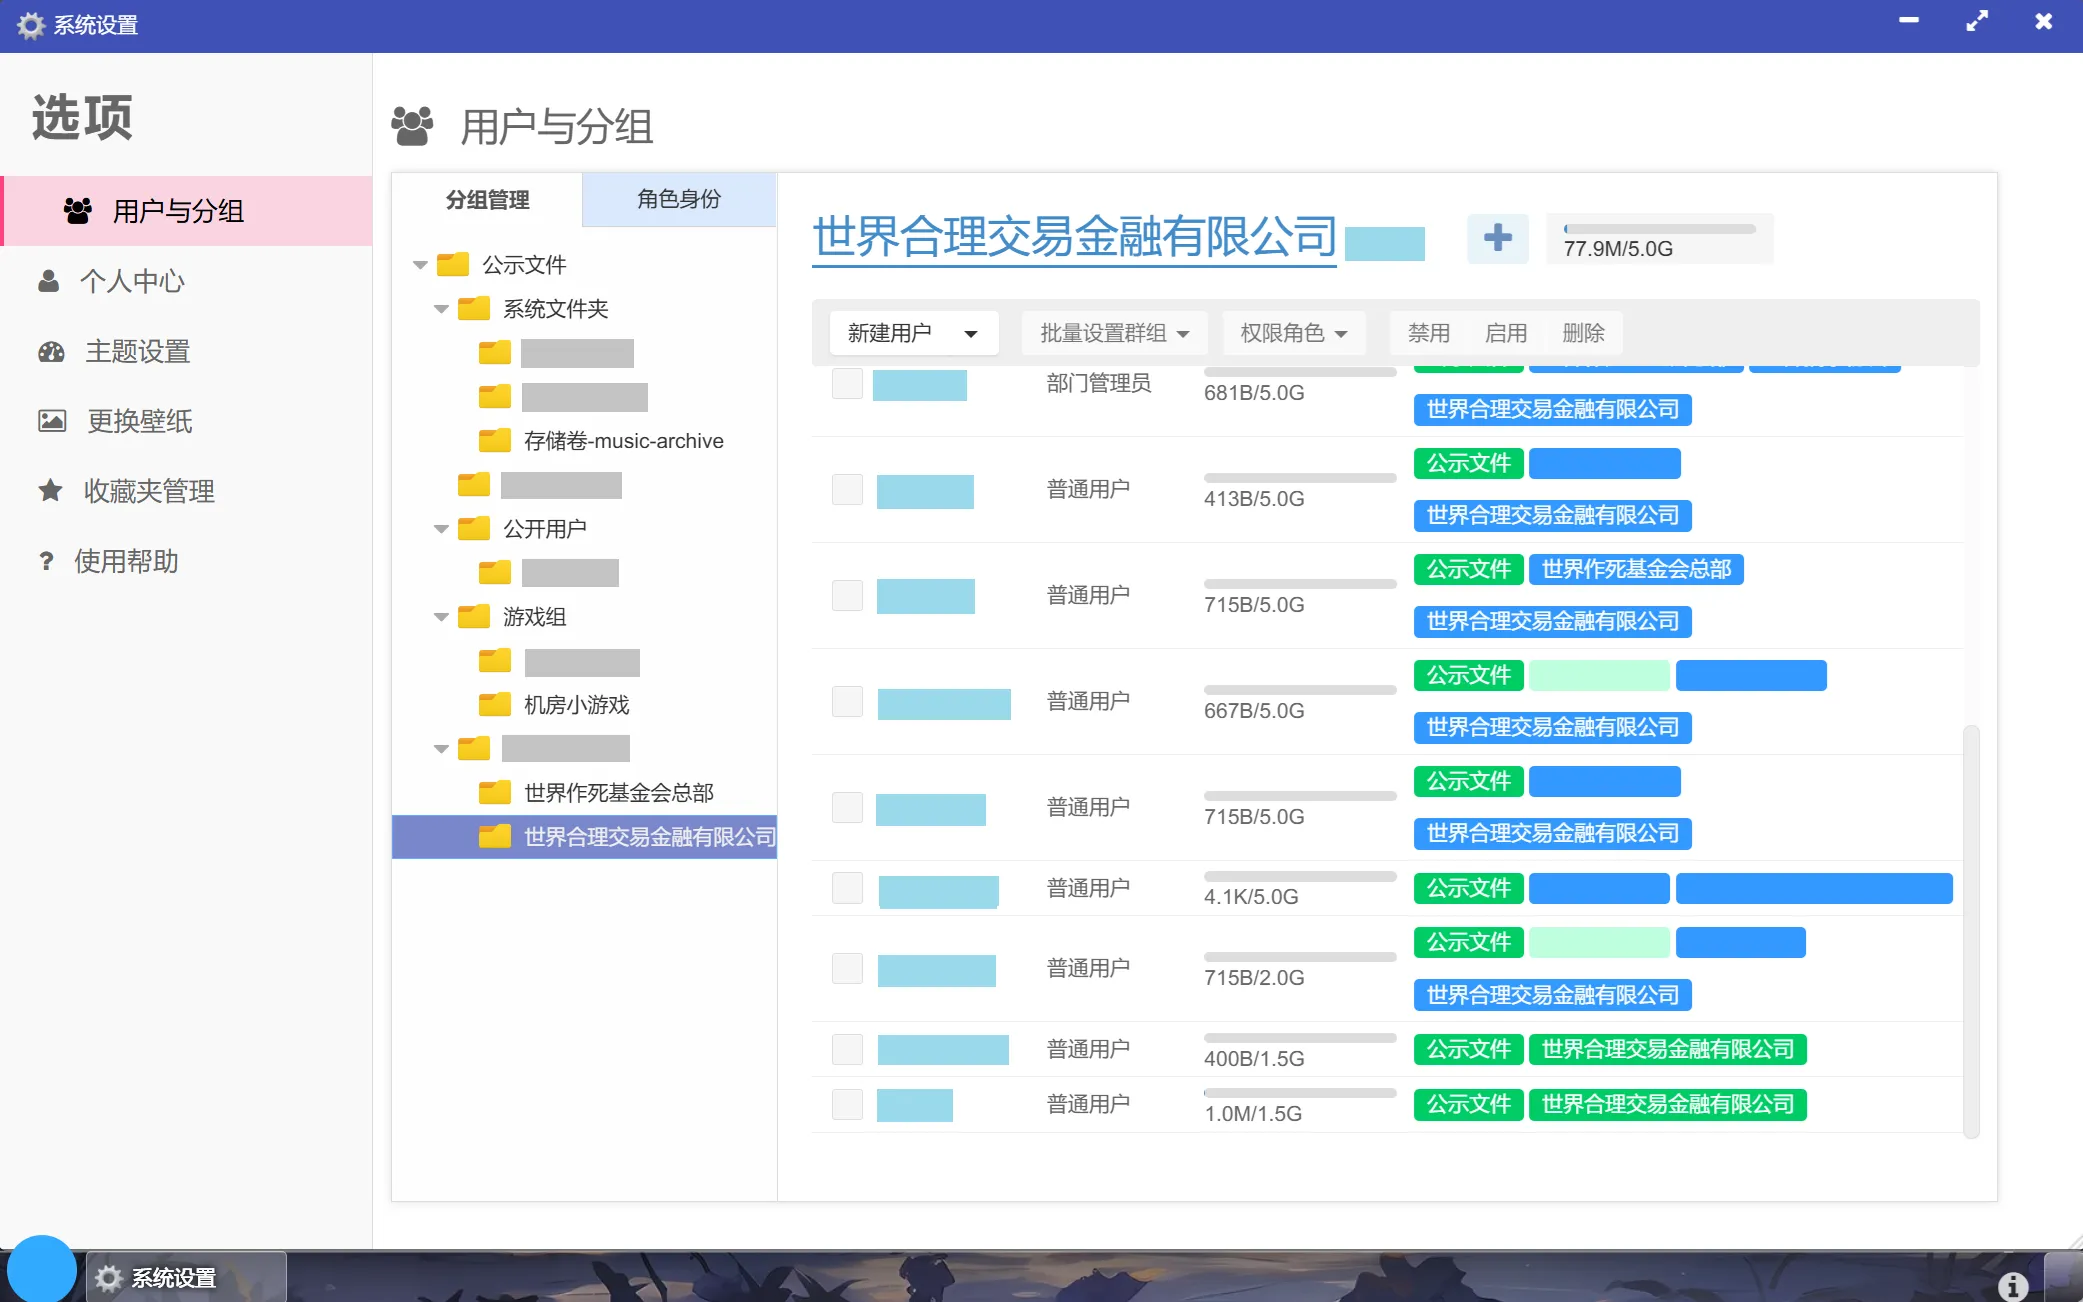2083x1302 pixels.
Task: Click 公示文件 tag in 1.0M/1.5G row
Action: (1468, 1104)
